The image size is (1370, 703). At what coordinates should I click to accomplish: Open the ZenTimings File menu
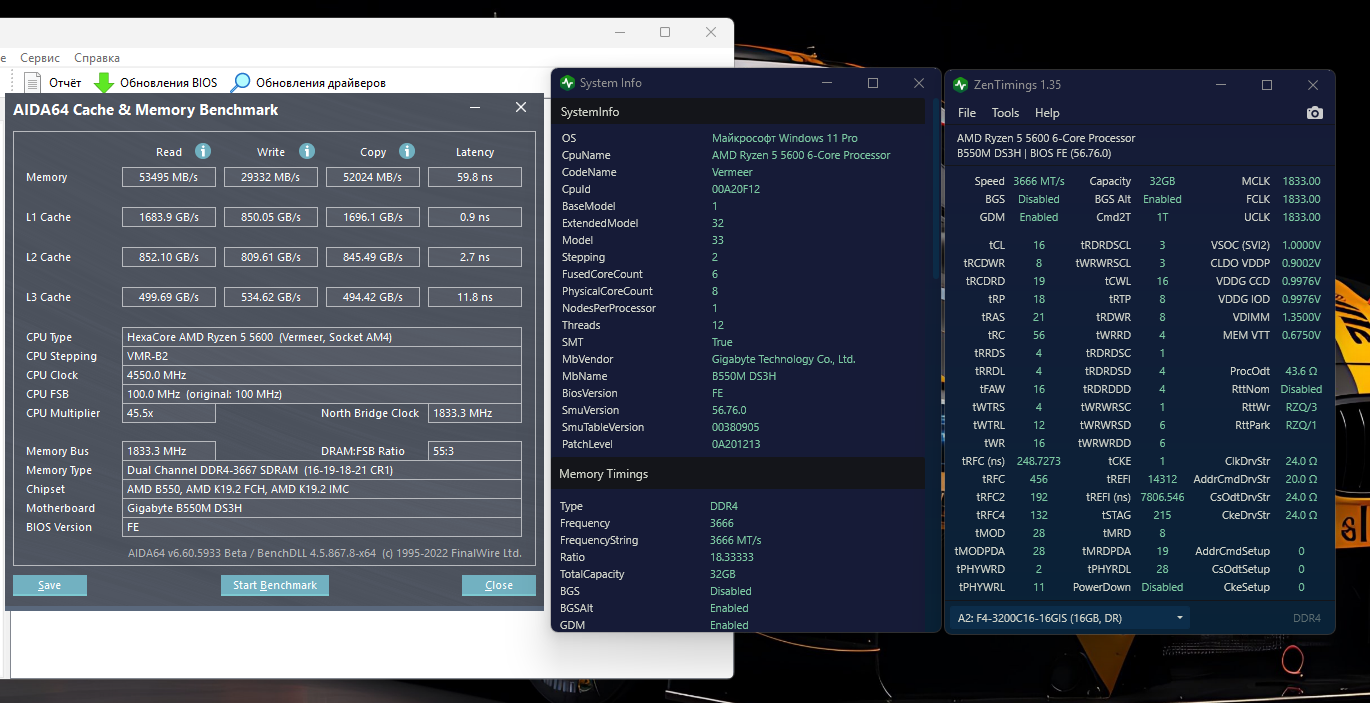967,113
